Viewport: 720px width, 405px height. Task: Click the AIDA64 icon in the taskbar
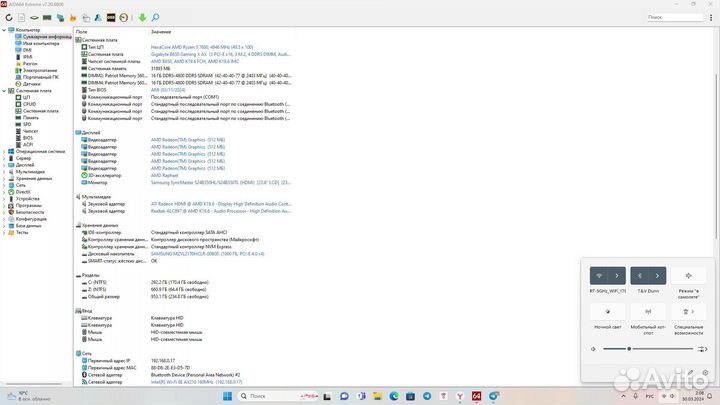(x=477, y=396)
